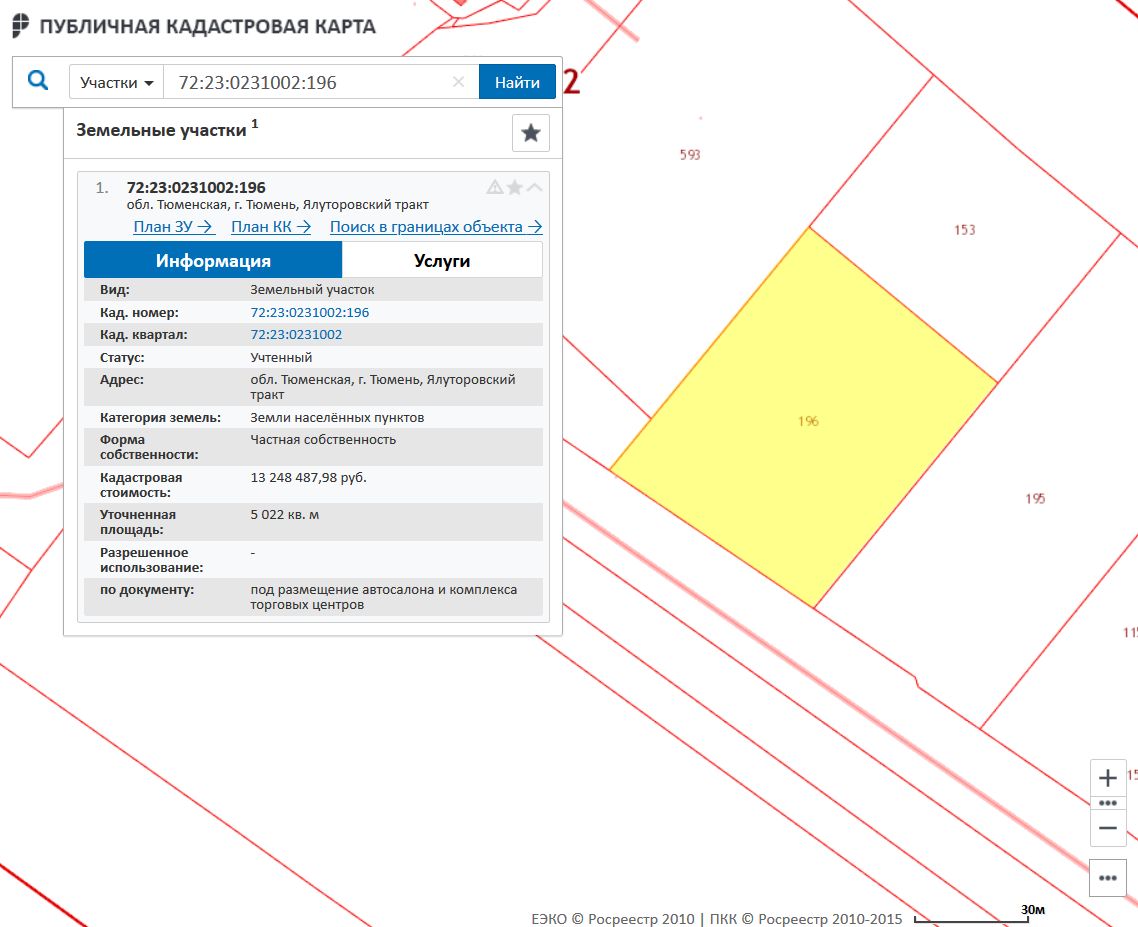
Task: Select parcel 593 on the map
Action: [689, 155]
